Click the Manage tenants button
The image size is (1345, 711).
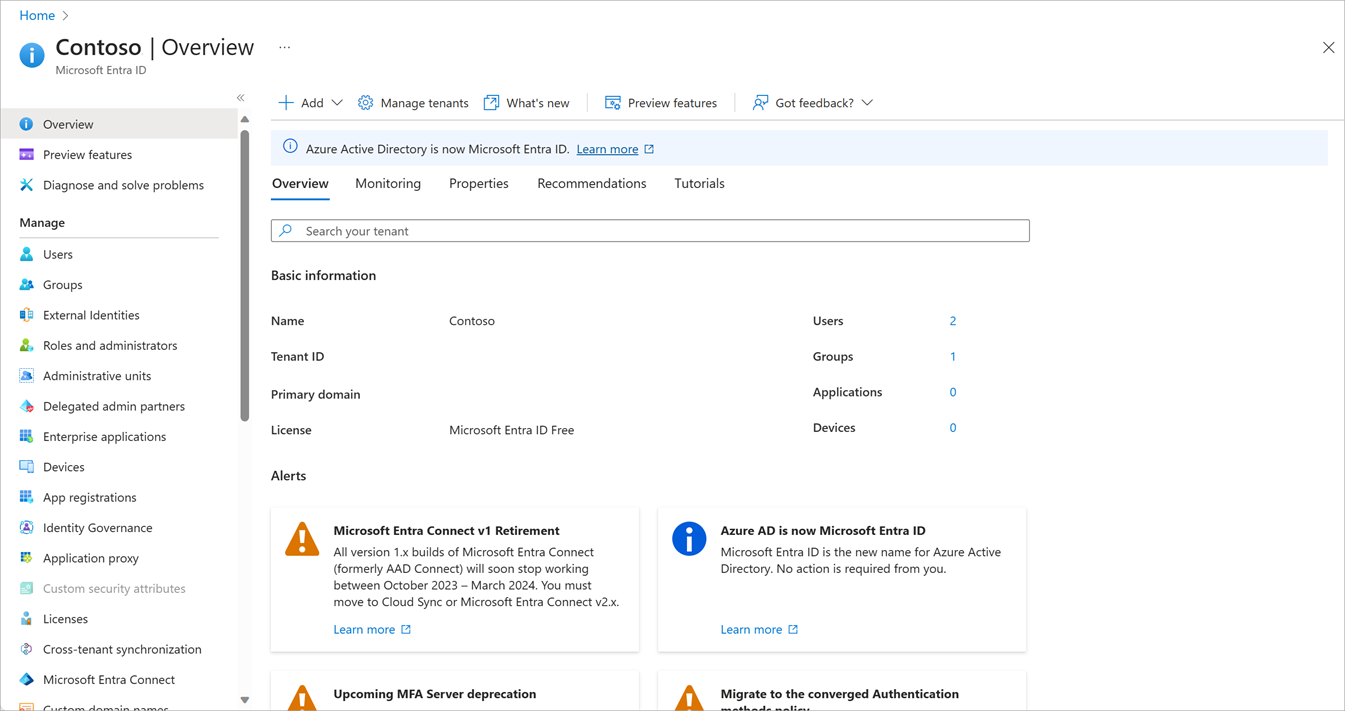(x=413, y=103)
